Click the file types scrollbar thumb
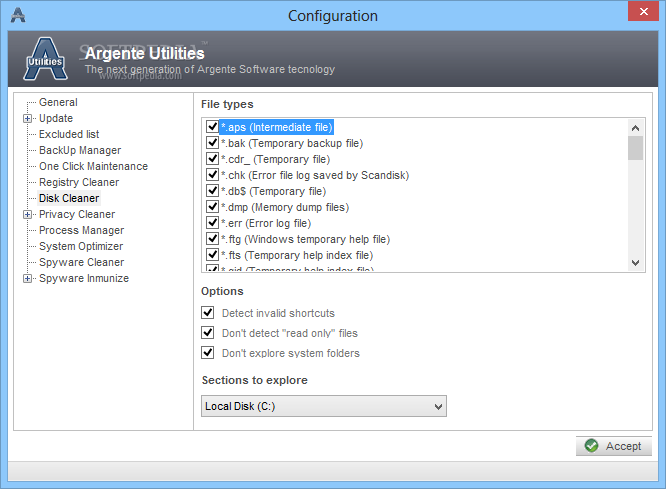 click(635, 148)
